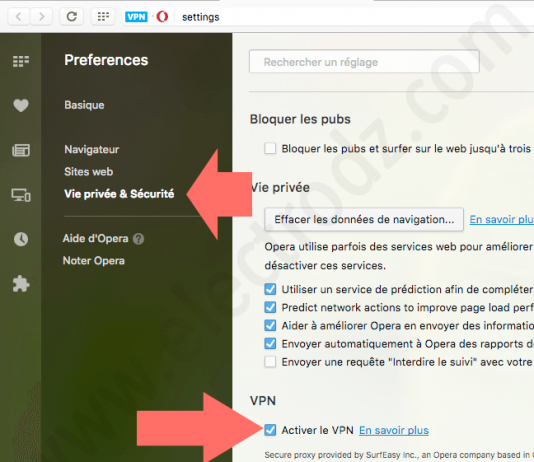Open Extensions puzzle icon in sidebar

click(21, 284)
